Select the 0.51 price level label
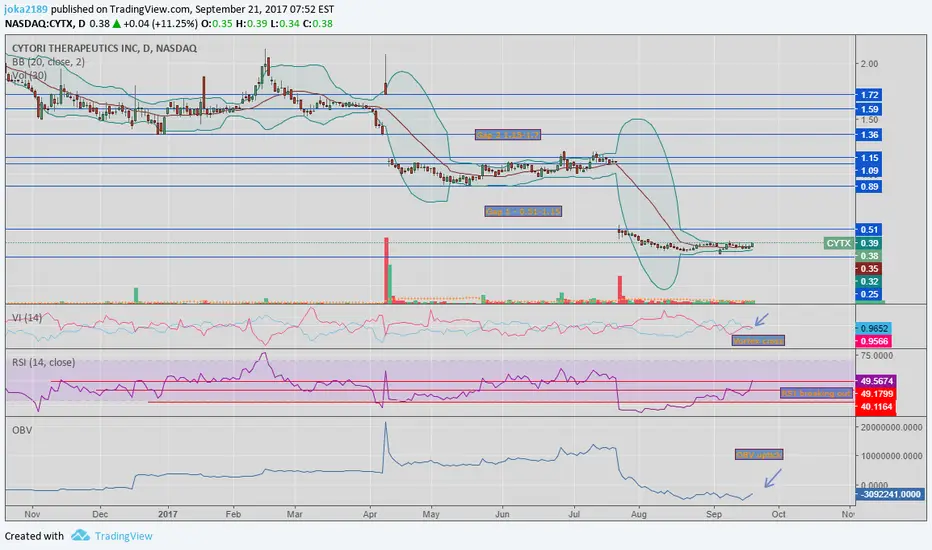The height and width of the screenshot is (550, 932). (x=869, y=230)
